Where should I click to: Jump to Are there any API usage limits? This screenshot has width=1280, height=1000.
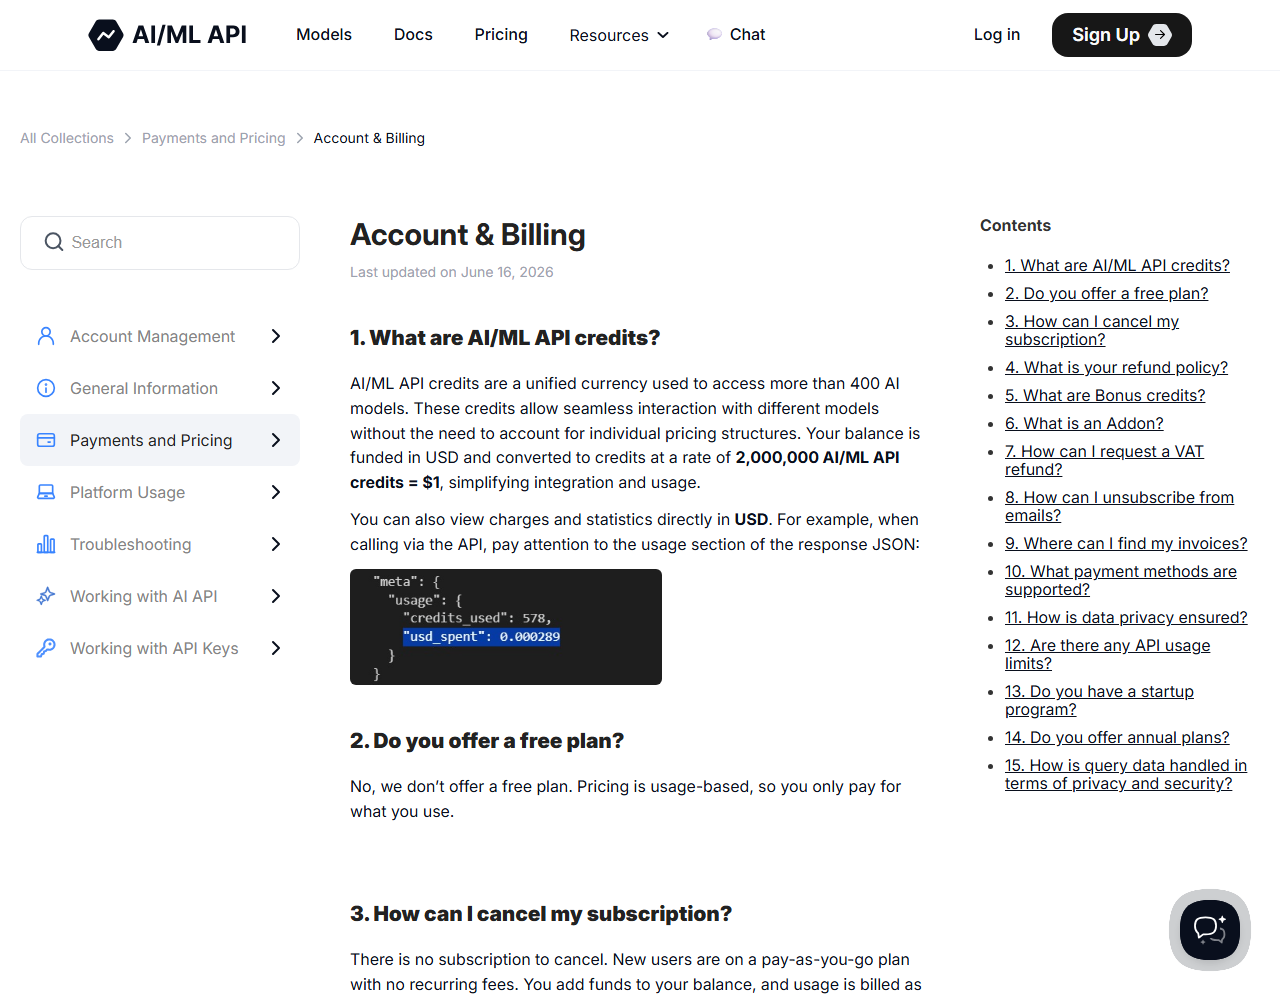click(1107, 654)
